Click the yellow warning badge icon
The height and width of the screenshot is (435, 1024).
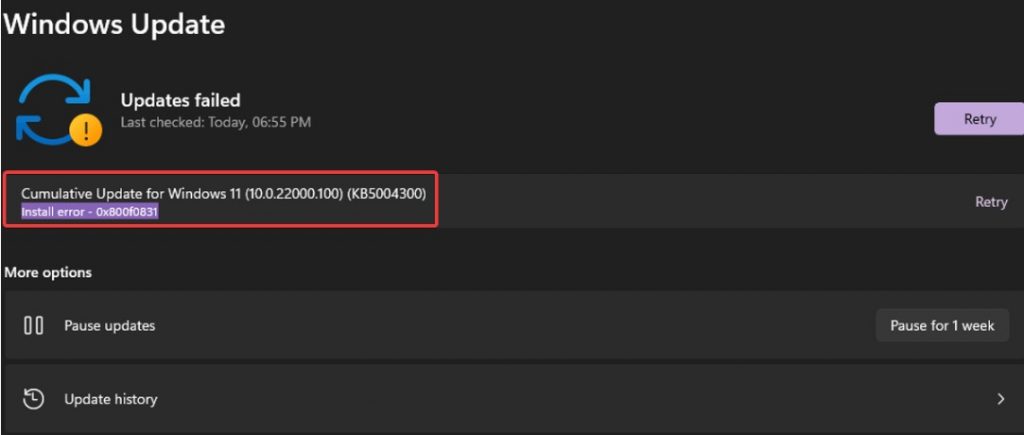pos(86,131)
